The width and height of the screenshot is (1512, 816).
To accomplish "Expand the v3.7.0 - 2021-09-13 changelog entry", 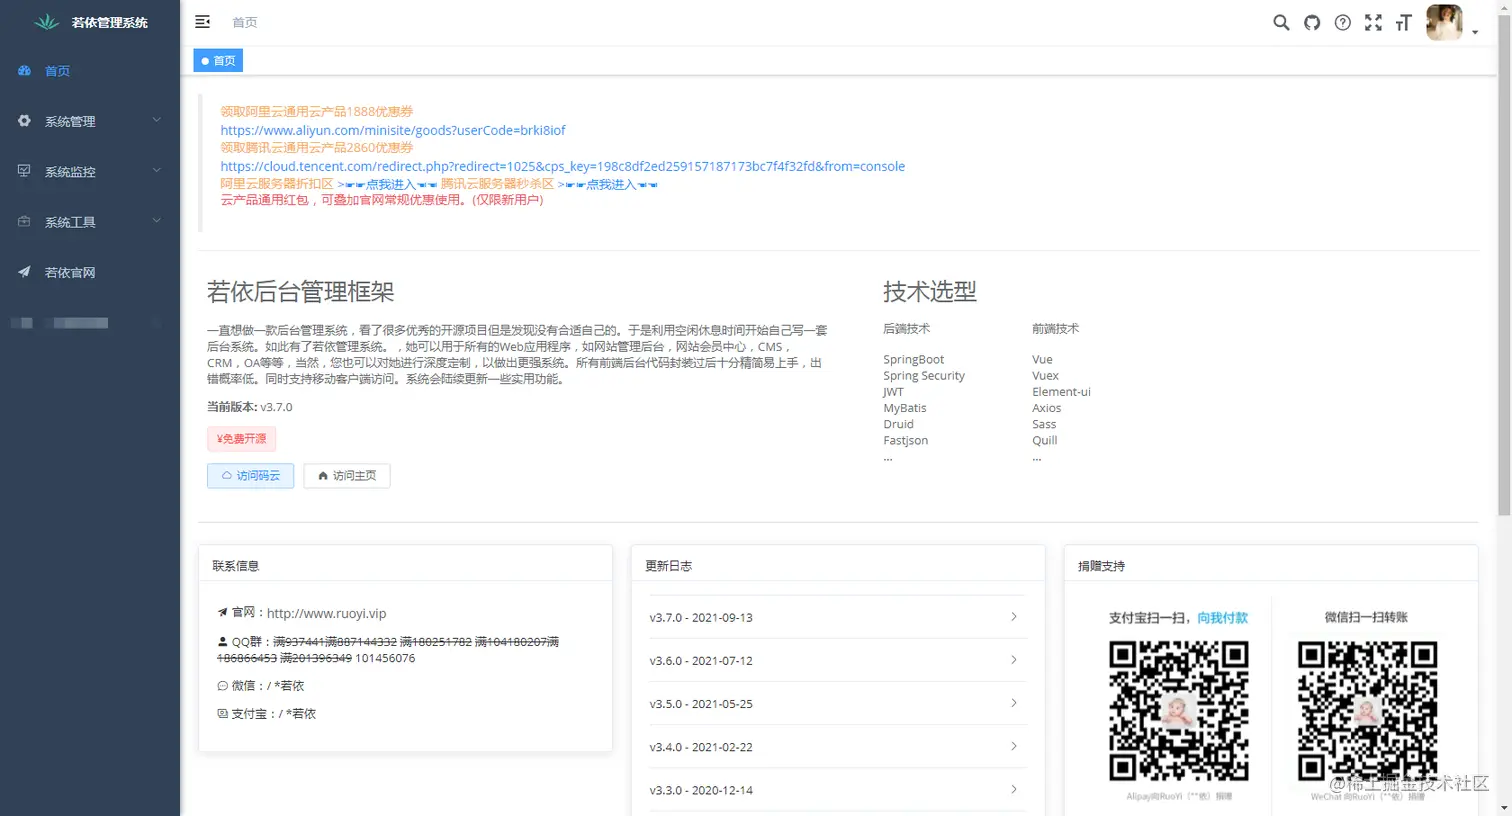I will 838,617.
